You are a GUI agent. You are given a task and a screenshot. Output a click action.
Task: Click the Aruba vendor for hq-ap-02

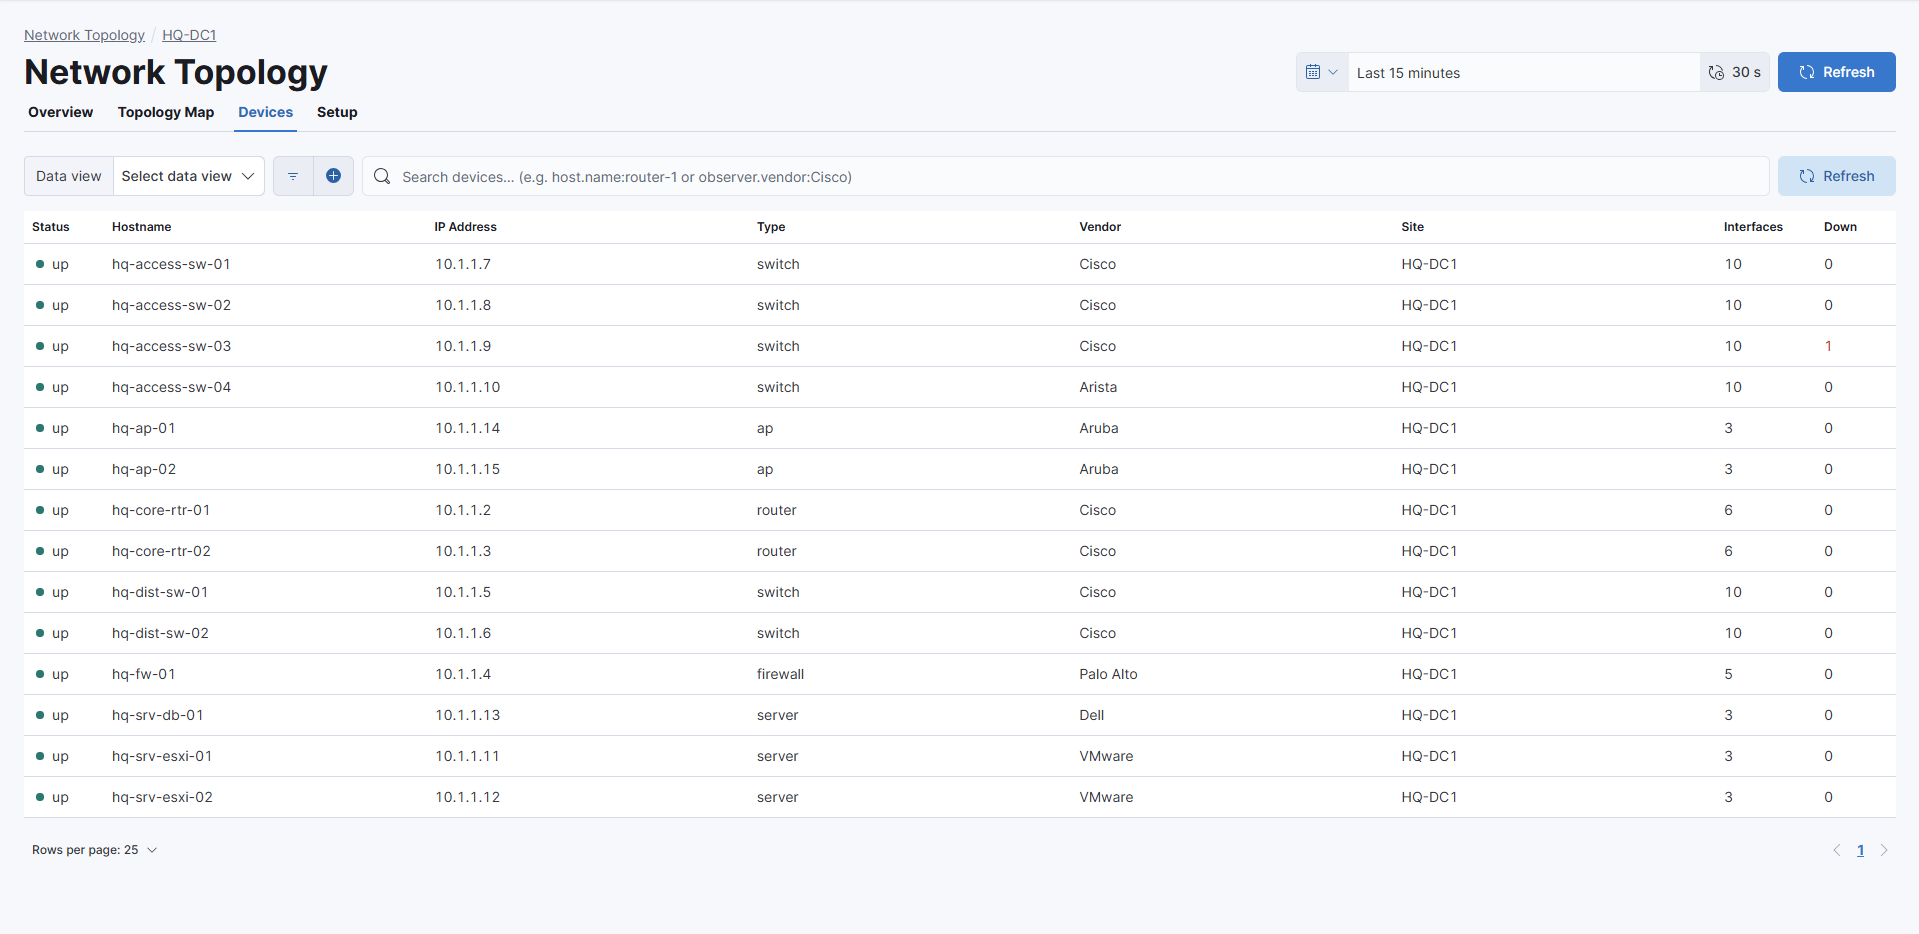click(1098, 469)
